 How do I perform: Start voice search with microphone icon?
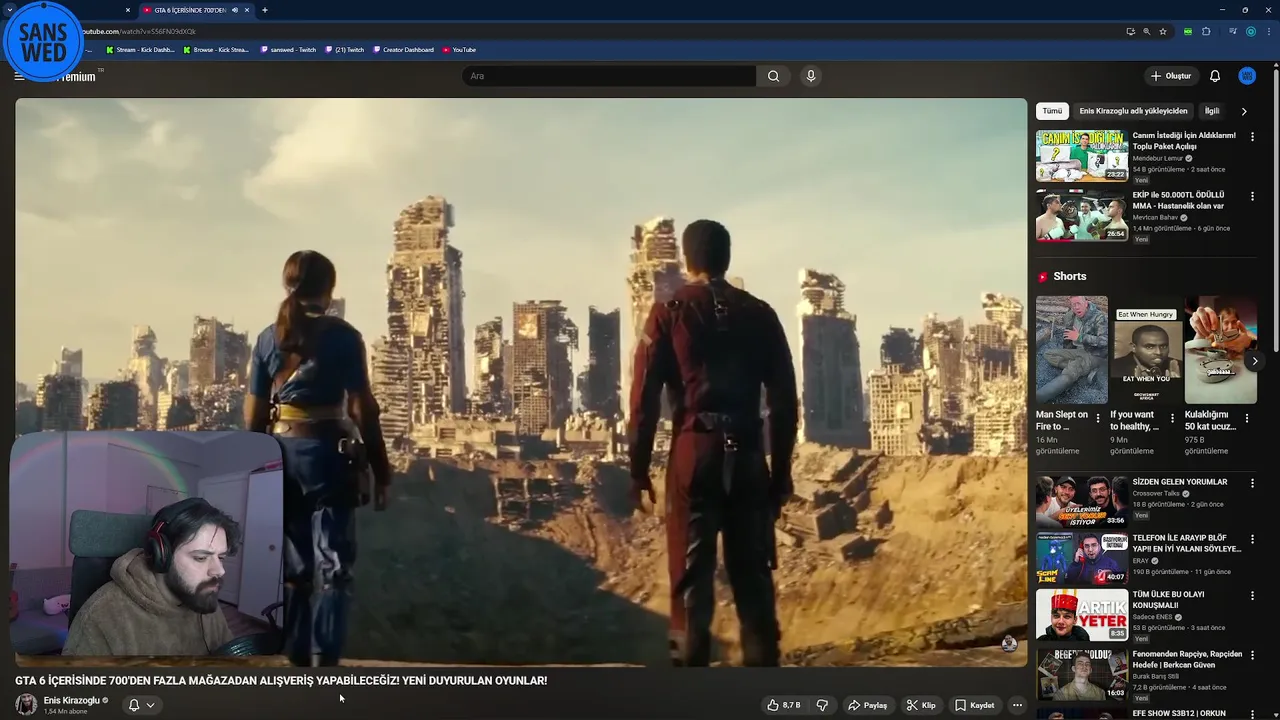tap(811, 76)
